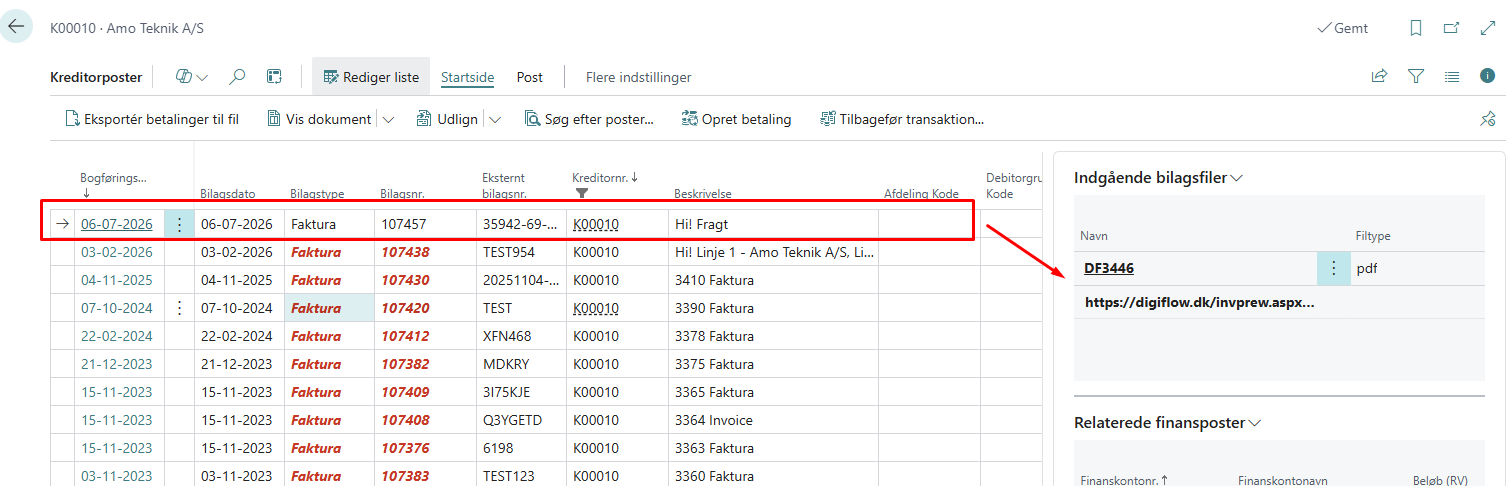This screenshot has height=486, width=1511.
Task: Click Søg efter poster action
Action: [x=589, y=119]
